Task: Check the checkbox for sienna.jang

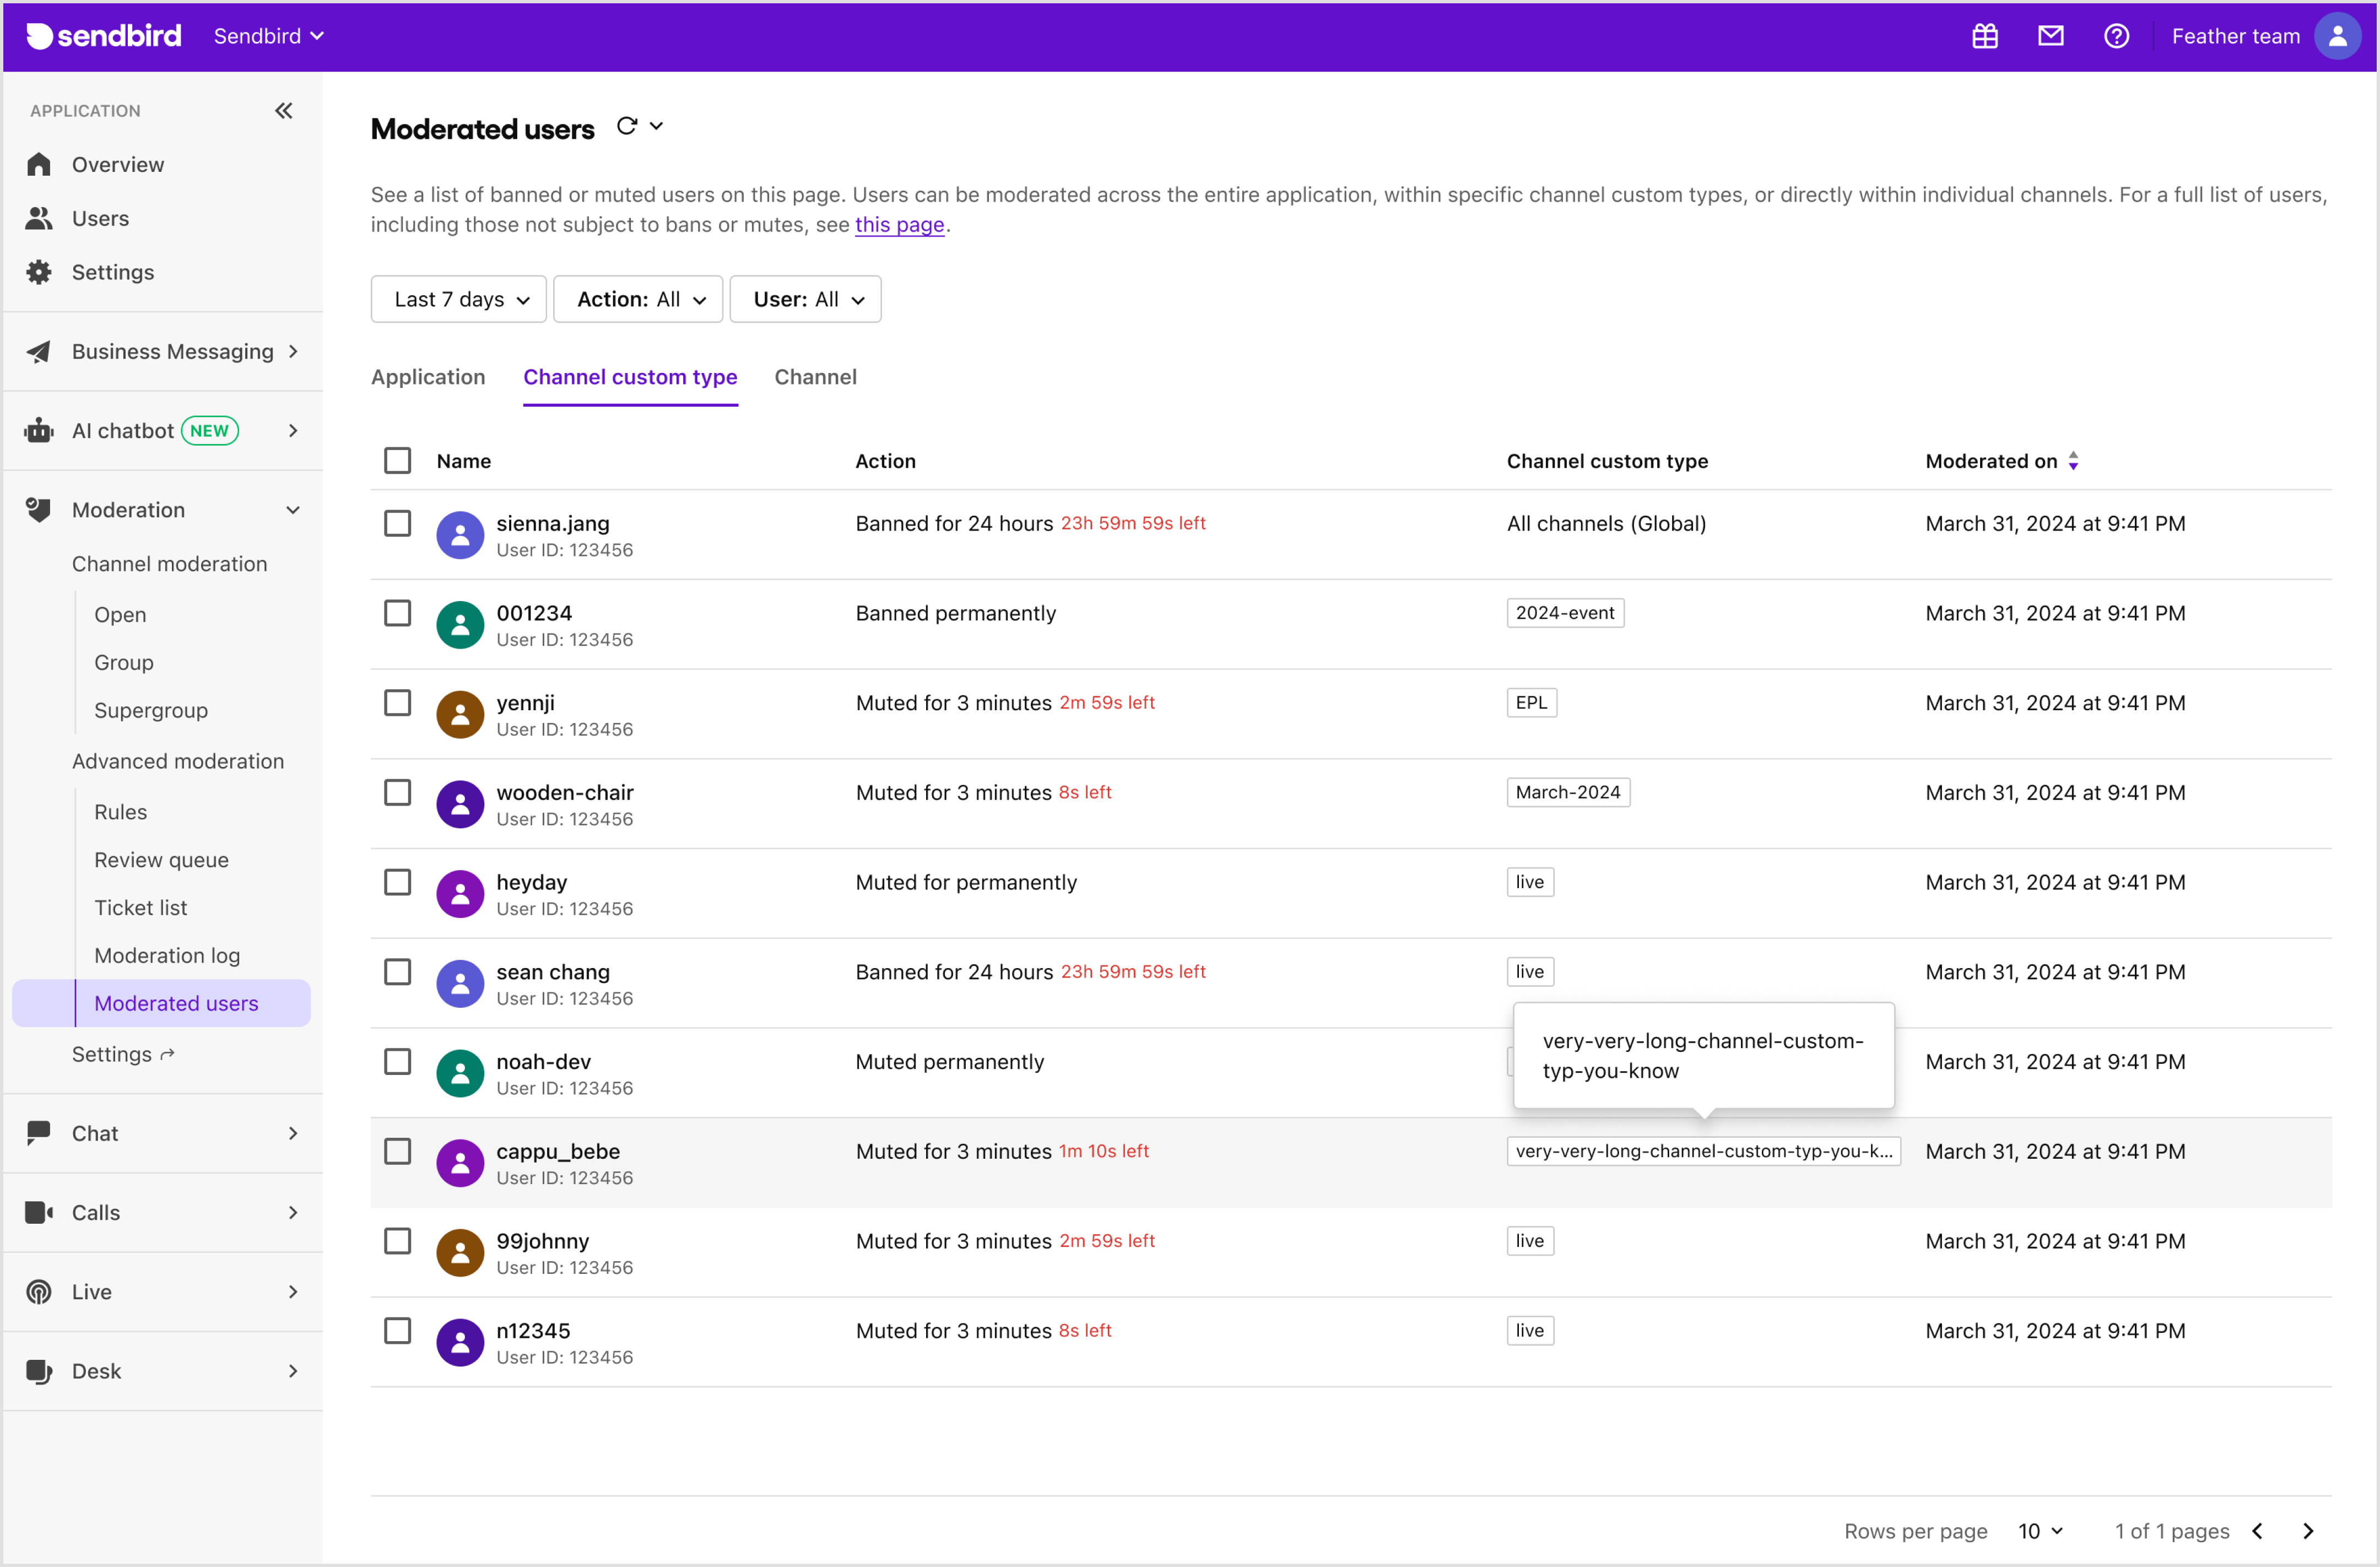Action: pos(397,523)
